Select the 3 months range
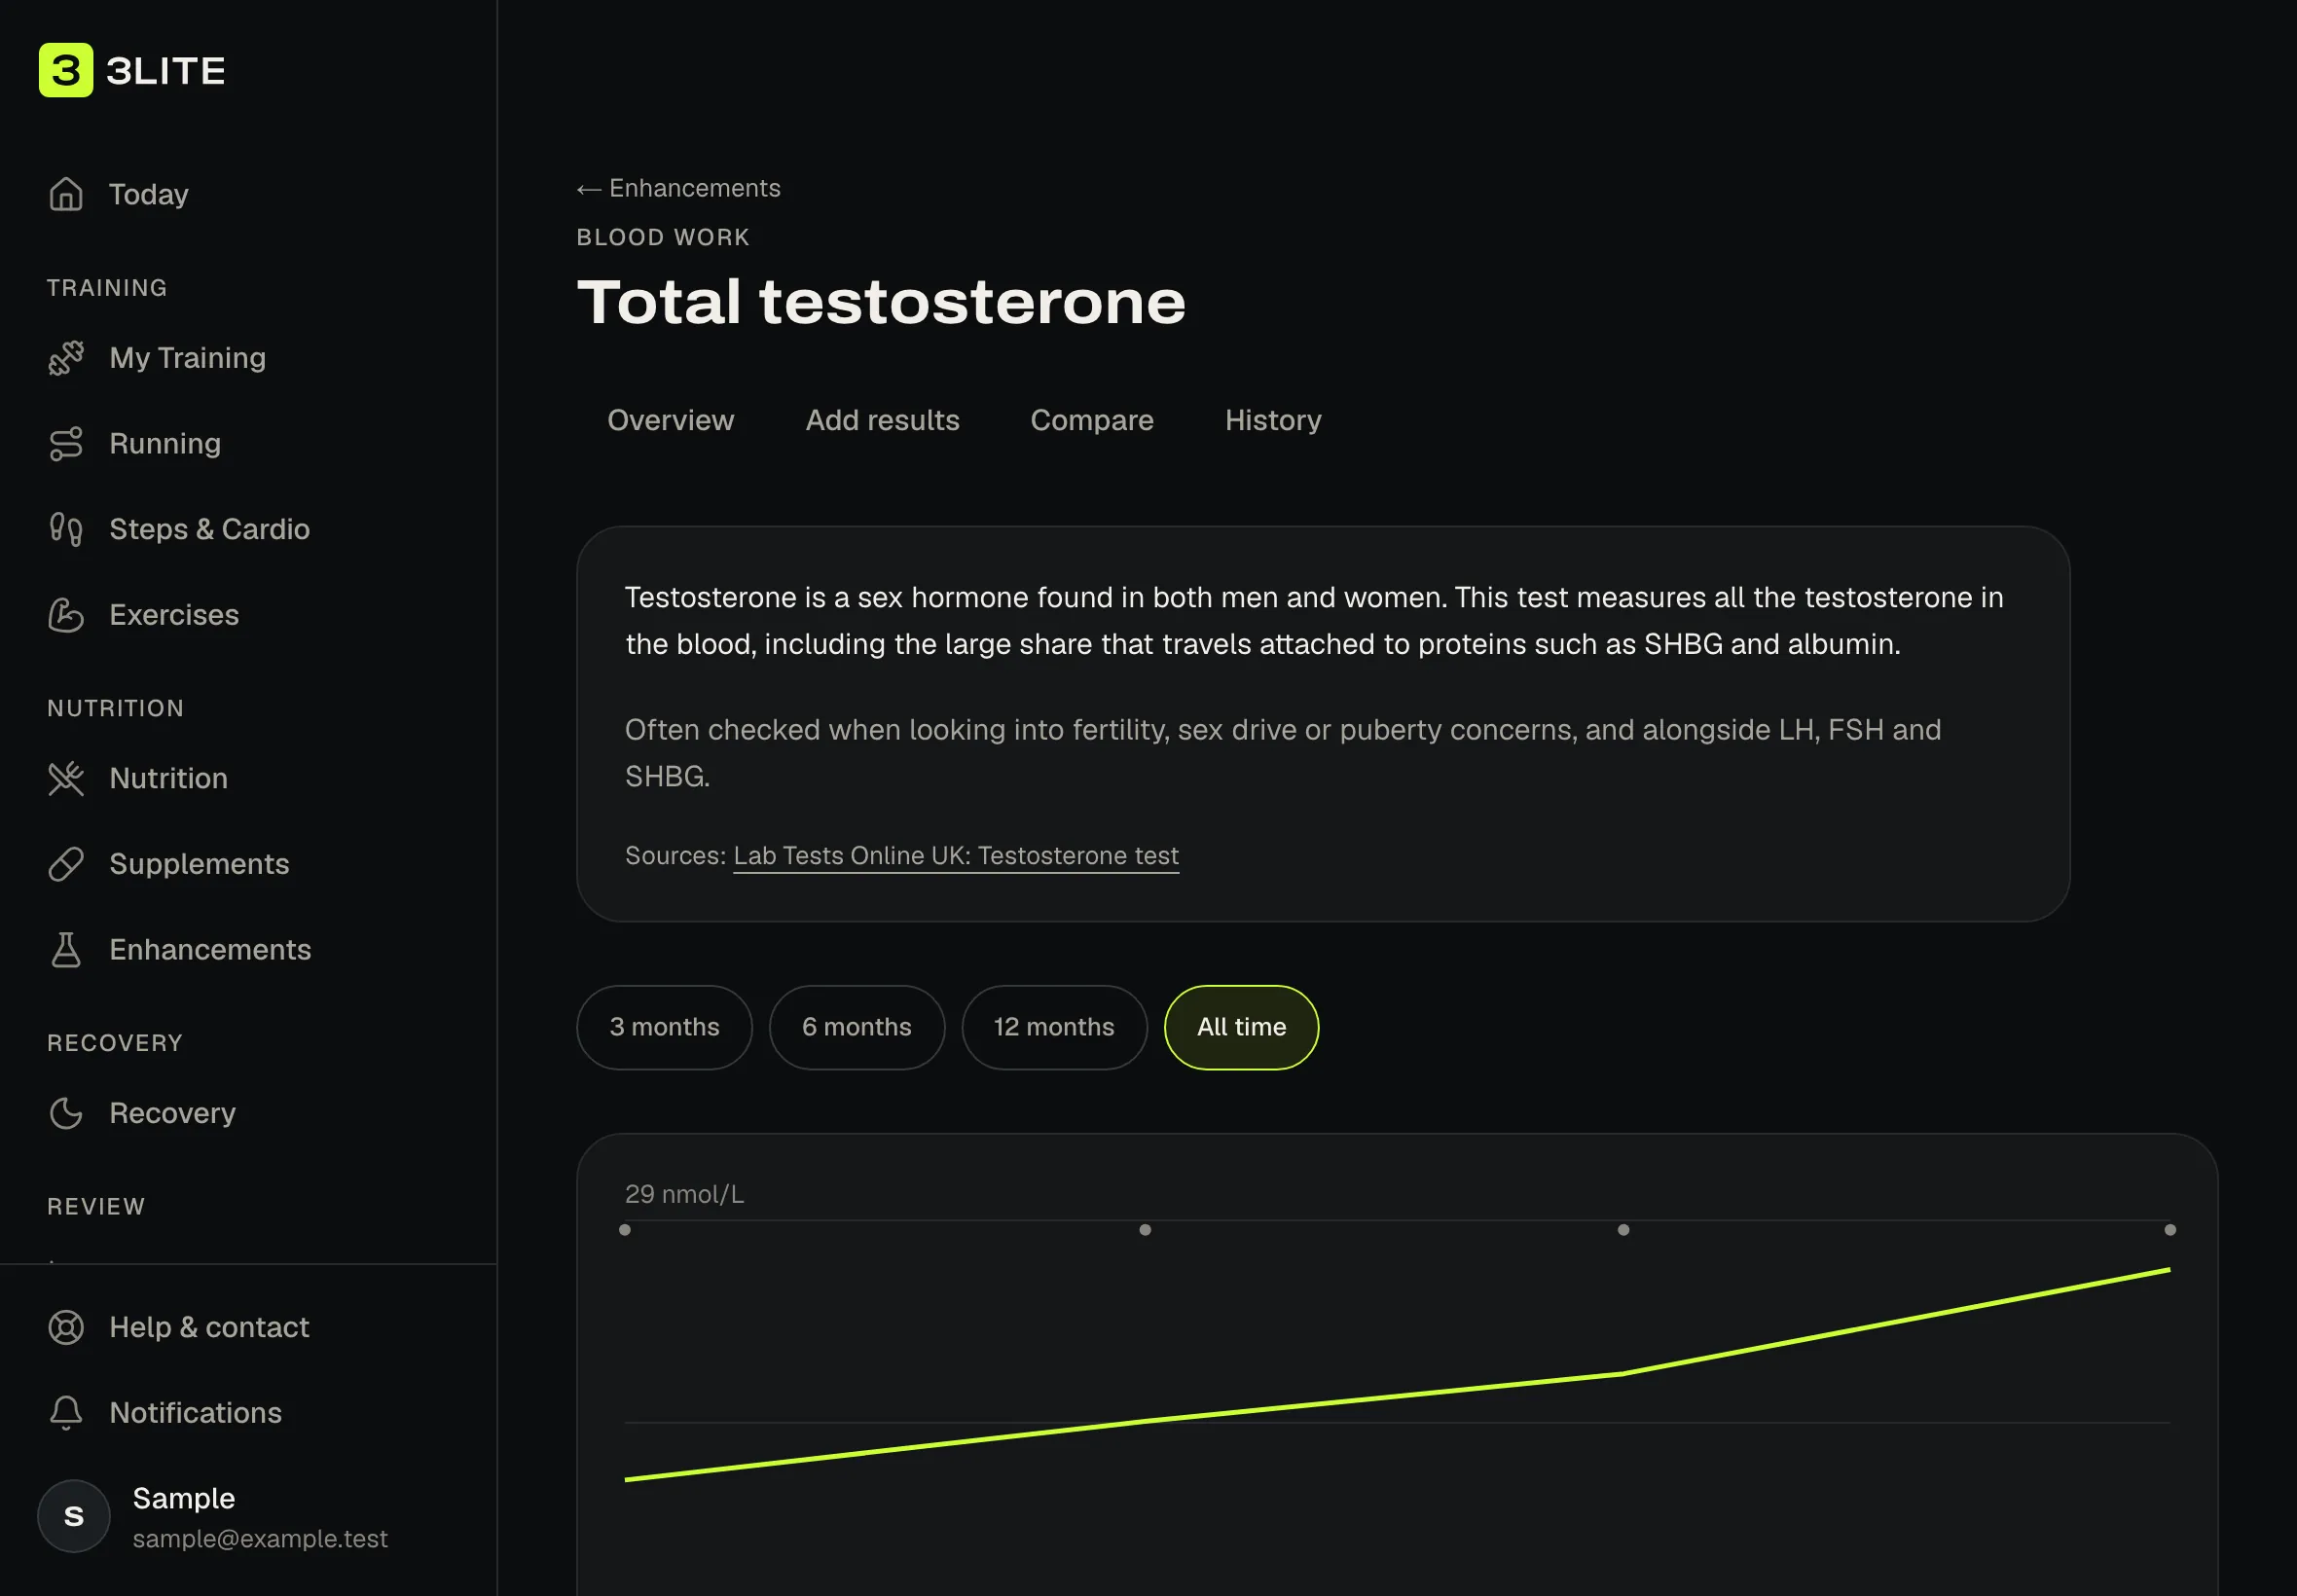The height and width of the screenshot is (1596, 2297). click(x=664, y=1027)
